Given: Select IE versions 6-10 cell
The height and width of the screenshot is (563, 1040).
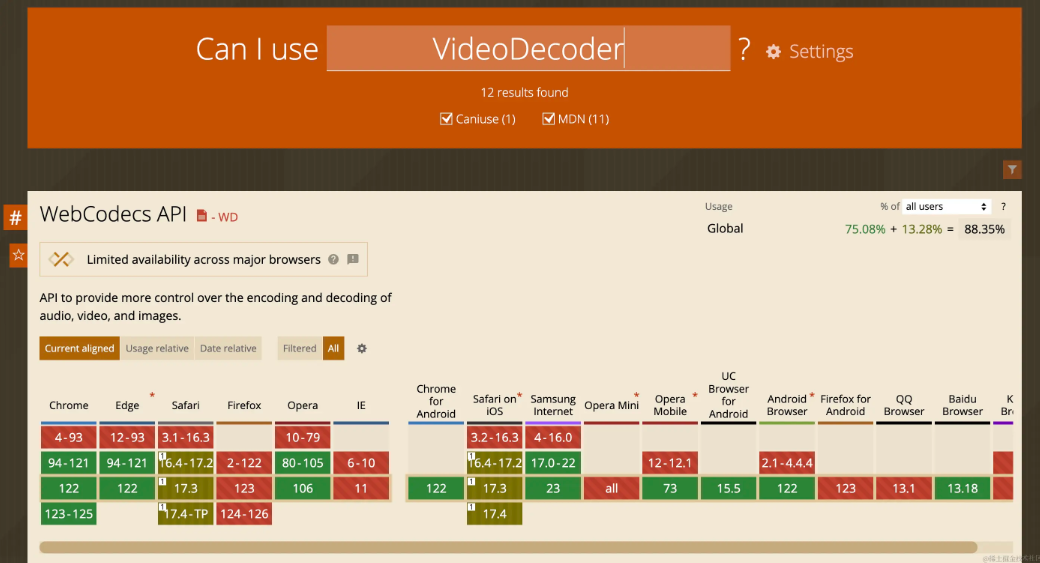Looking at the screenshot, I should [x=361, y=463].
